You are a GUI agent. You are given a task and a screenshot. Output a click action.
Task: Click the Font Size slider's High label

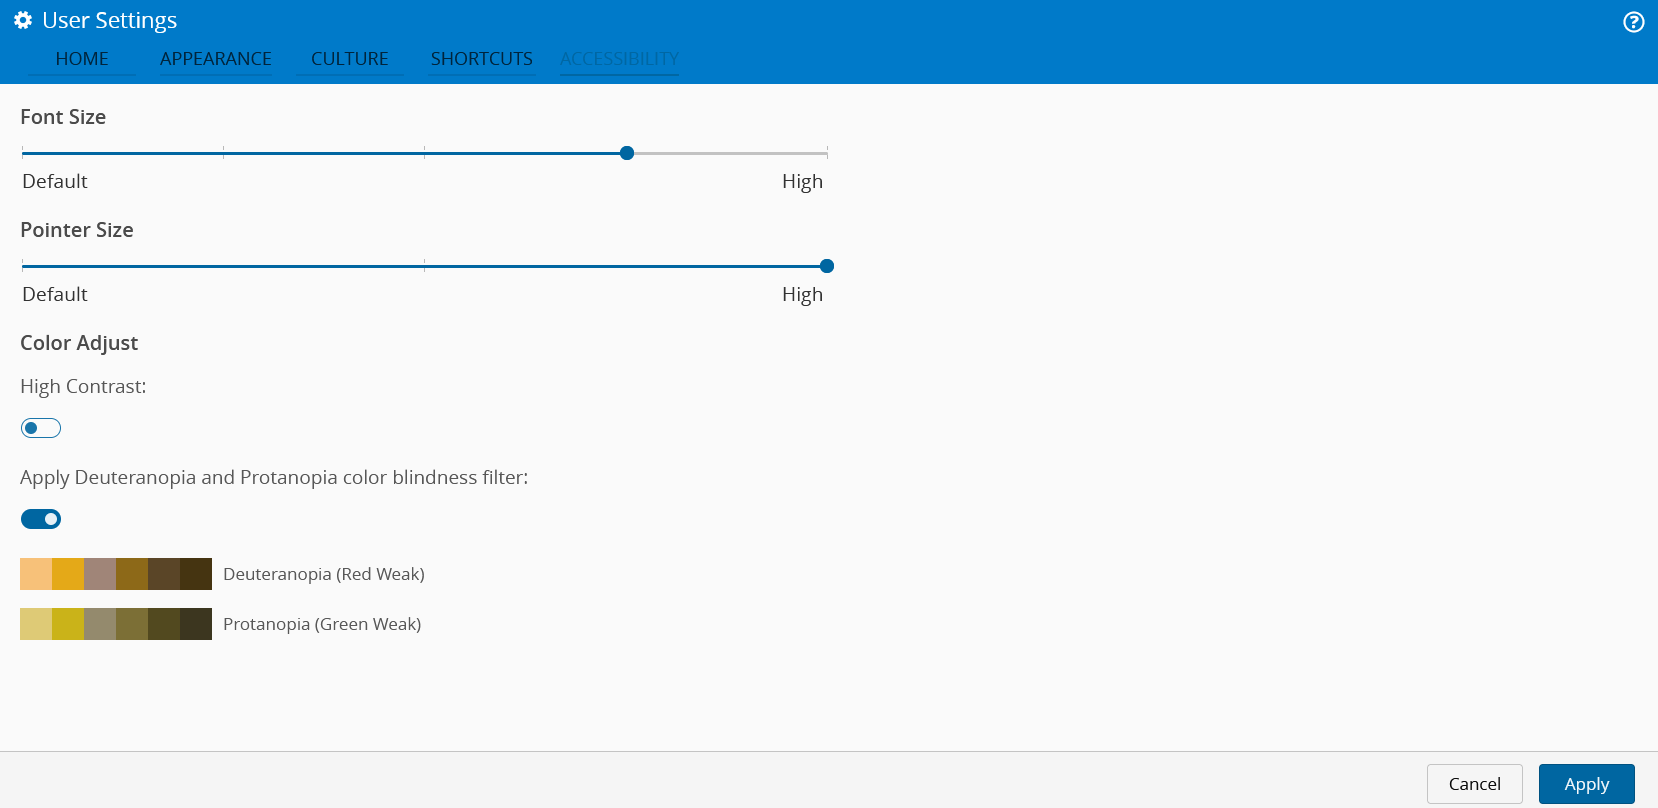[802, 181]
